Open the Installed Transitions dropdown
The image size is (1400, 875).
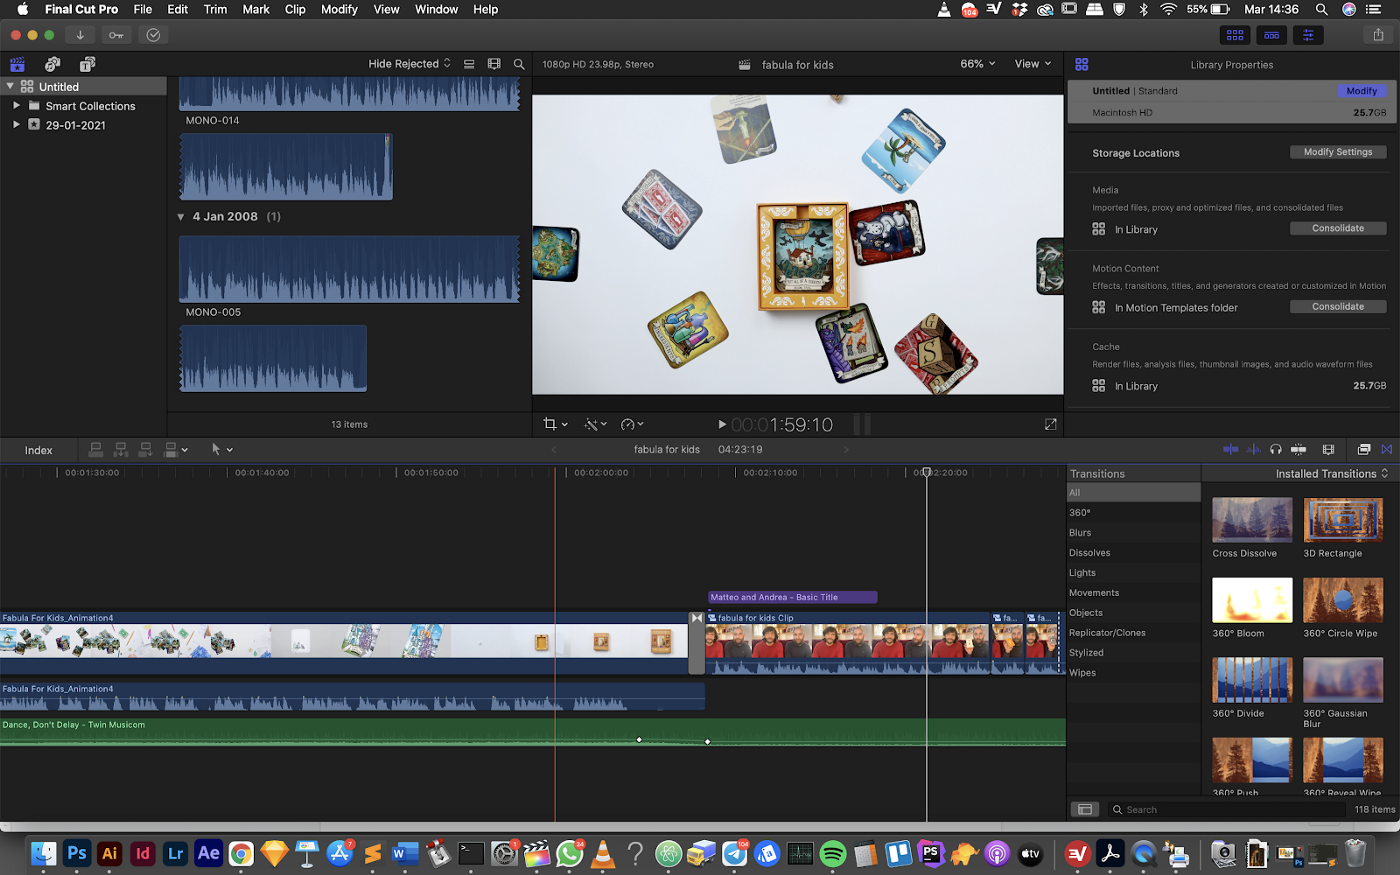point(1332,474)
